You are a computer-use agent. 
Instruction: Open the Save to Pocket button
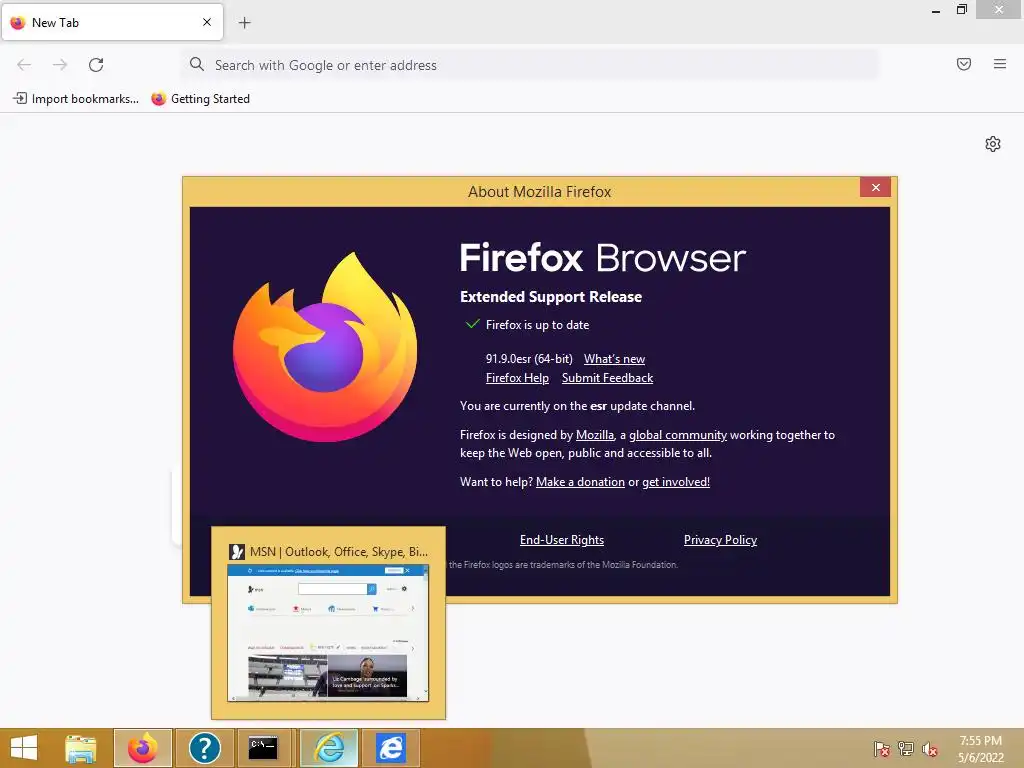pyautogui.click(x=964, y=64)
